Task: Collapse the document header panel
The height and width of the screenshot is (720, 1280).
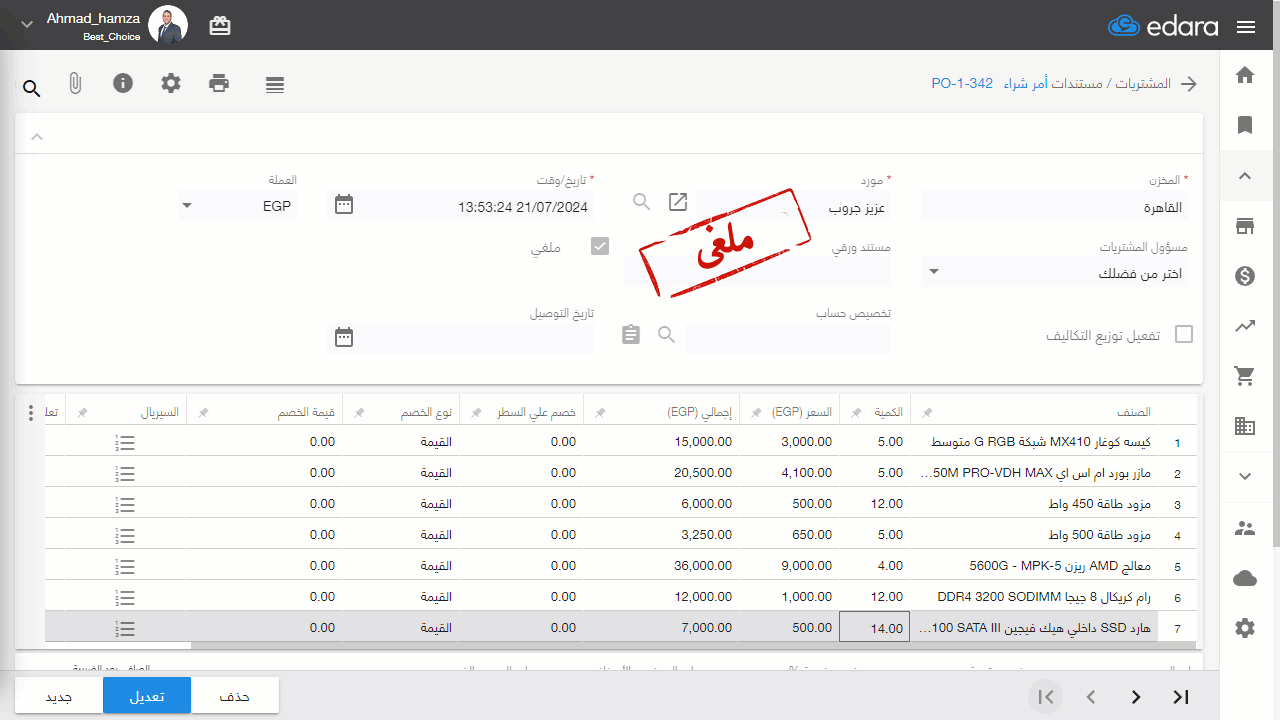Action: (x=37, y=135)
